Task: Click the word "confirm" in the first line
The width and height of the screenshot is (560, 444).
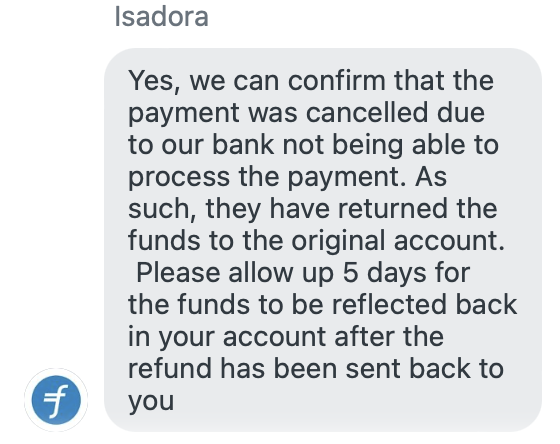Action: click(x=337, y=80)
